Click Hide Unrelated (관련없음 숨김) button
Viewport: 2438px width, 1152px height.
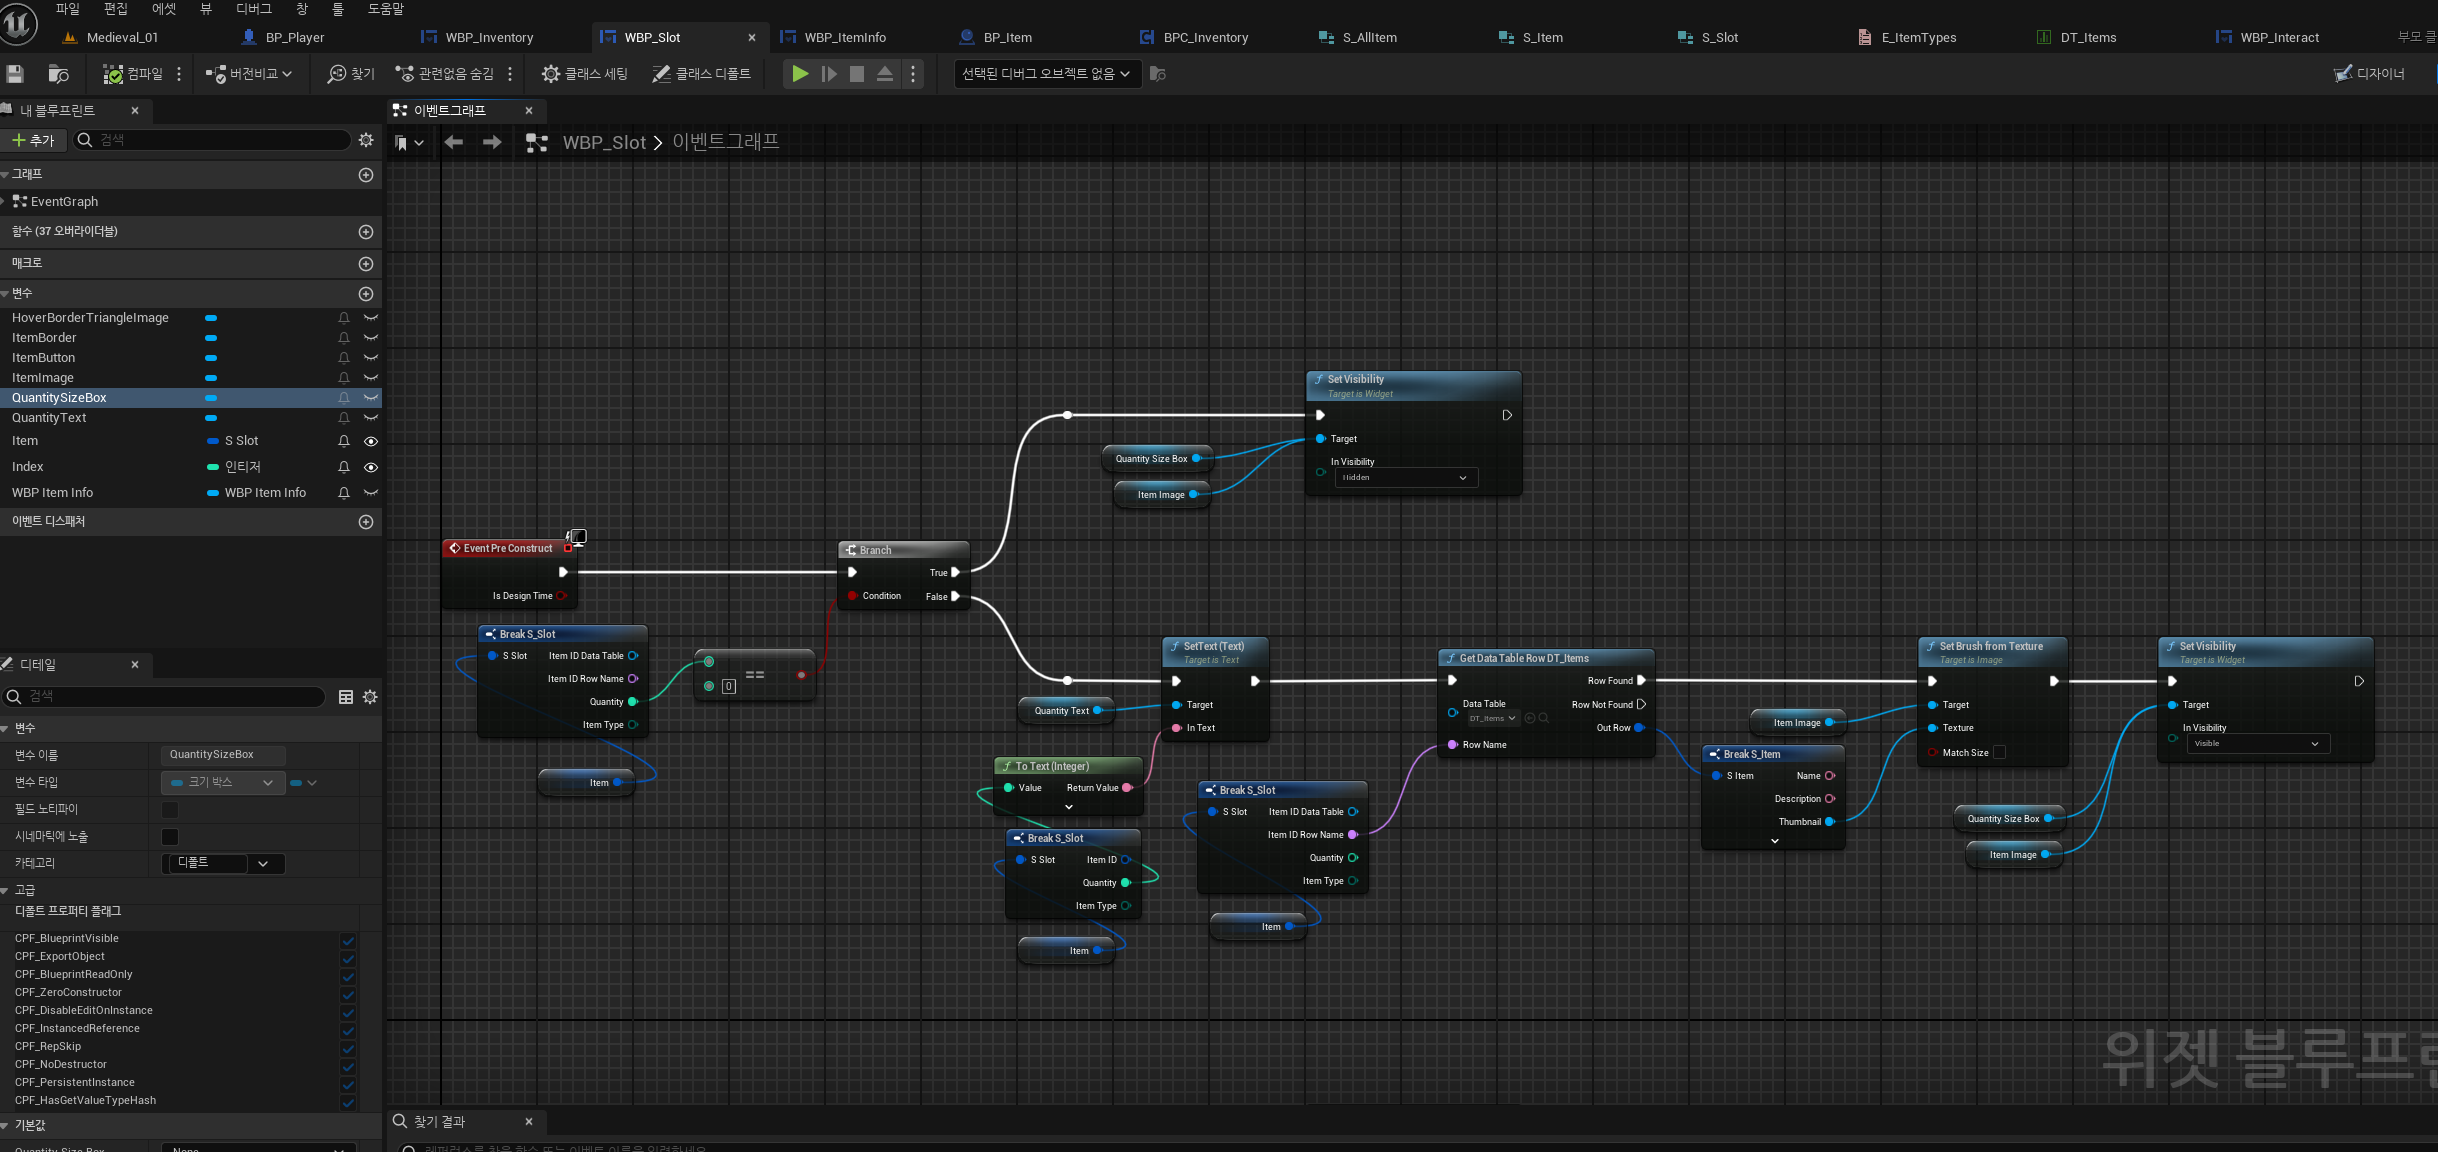(445, 73)
